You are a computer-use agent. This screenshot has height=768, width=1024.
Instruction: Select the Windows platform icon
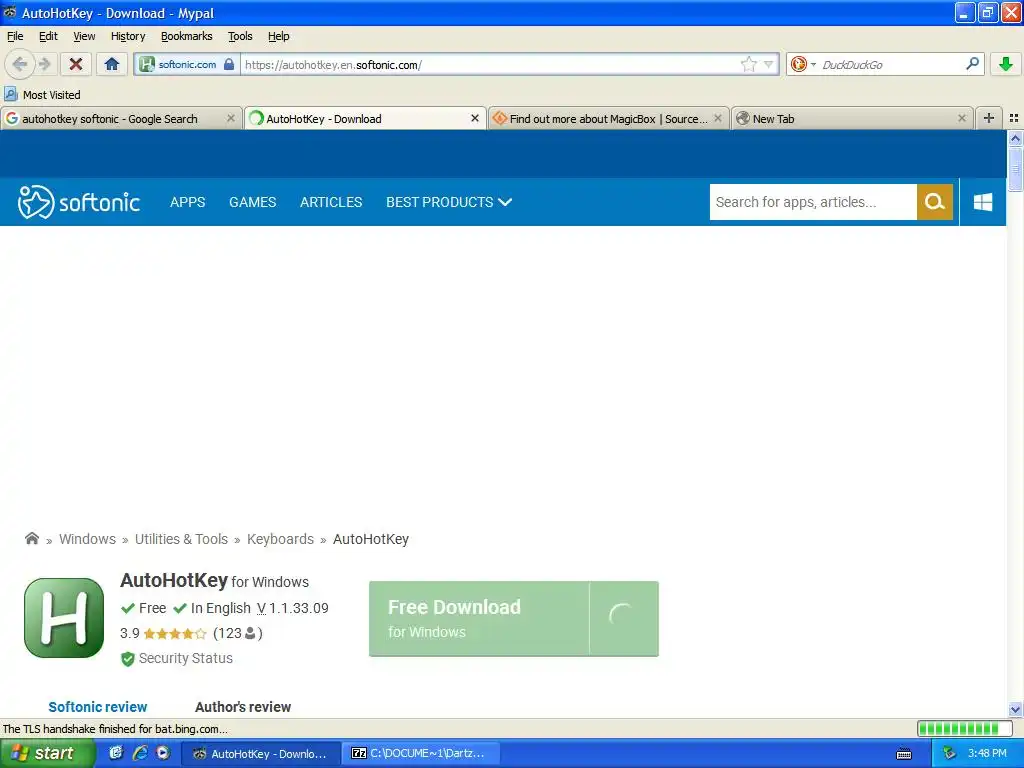983,202
